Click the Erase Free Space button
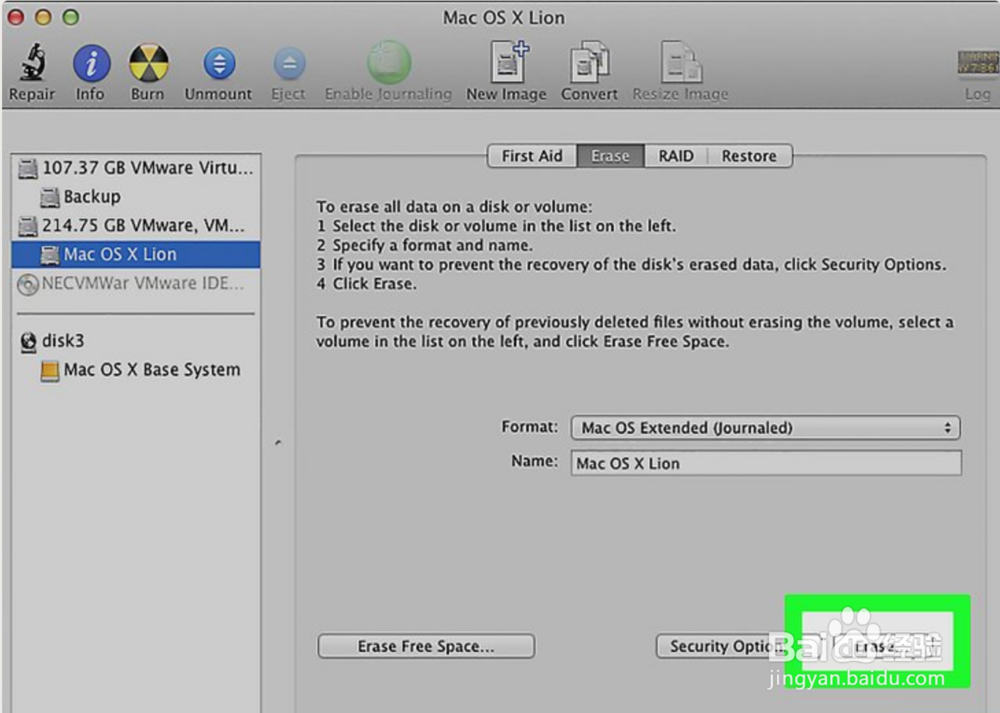This screenshot has width=1000, height=713. coord(426,646)
